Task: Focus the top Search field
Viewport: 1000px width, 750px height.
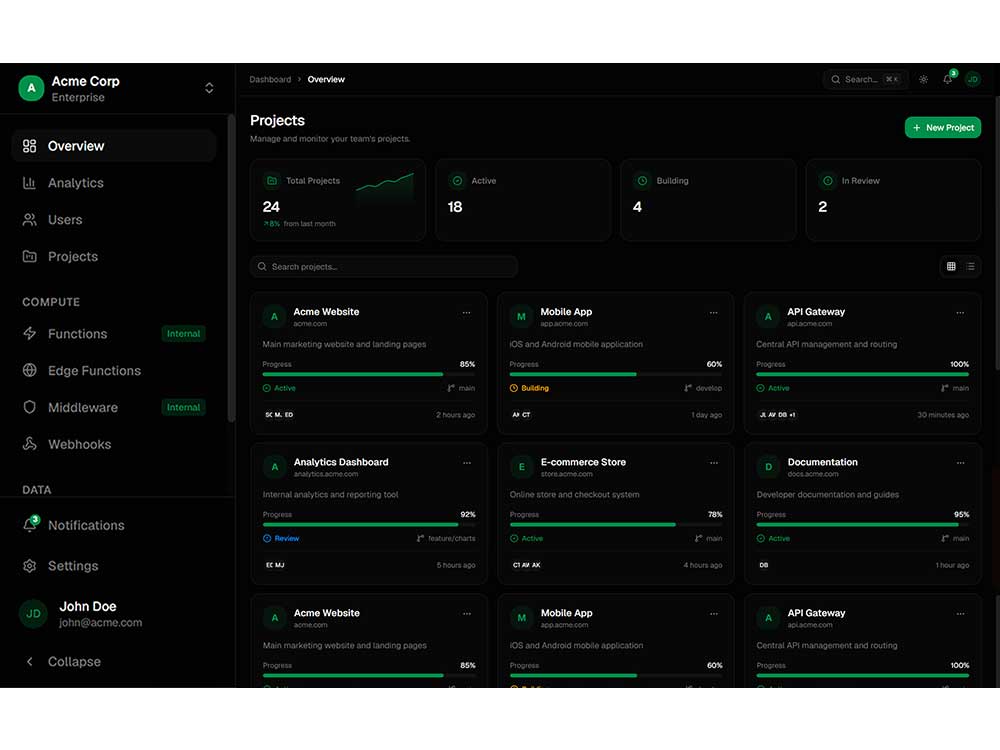Action: pos(865,79)
